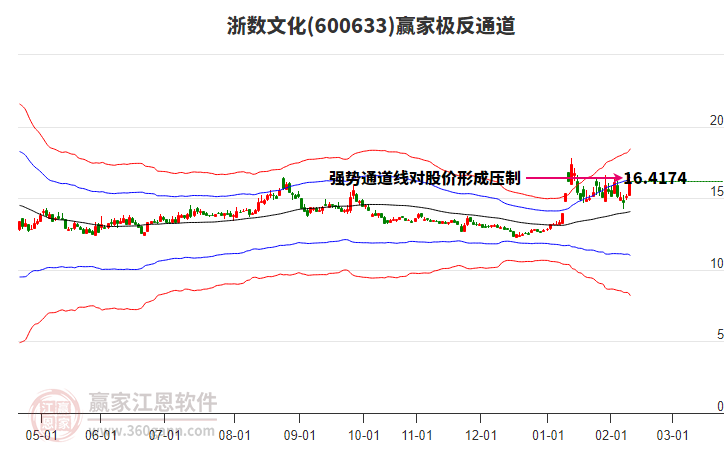Click the 11-01 date axis label
This screenshot has height=450, width=726.
tap(417, 435)
